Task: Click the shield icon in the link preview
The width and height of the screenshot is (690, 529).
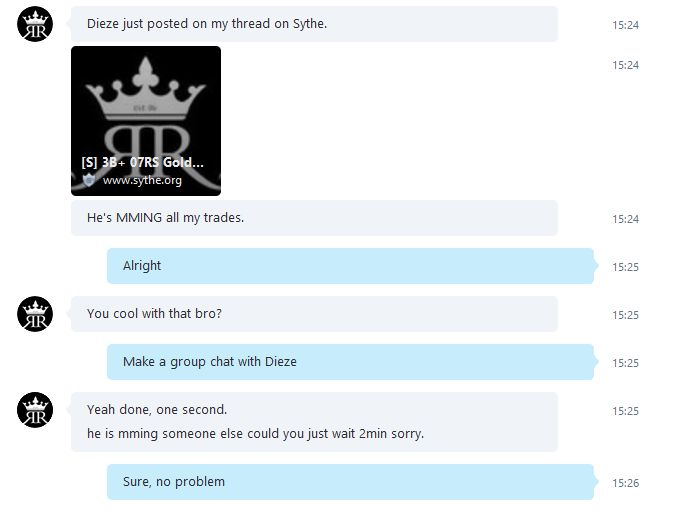Action: [89, 180]
